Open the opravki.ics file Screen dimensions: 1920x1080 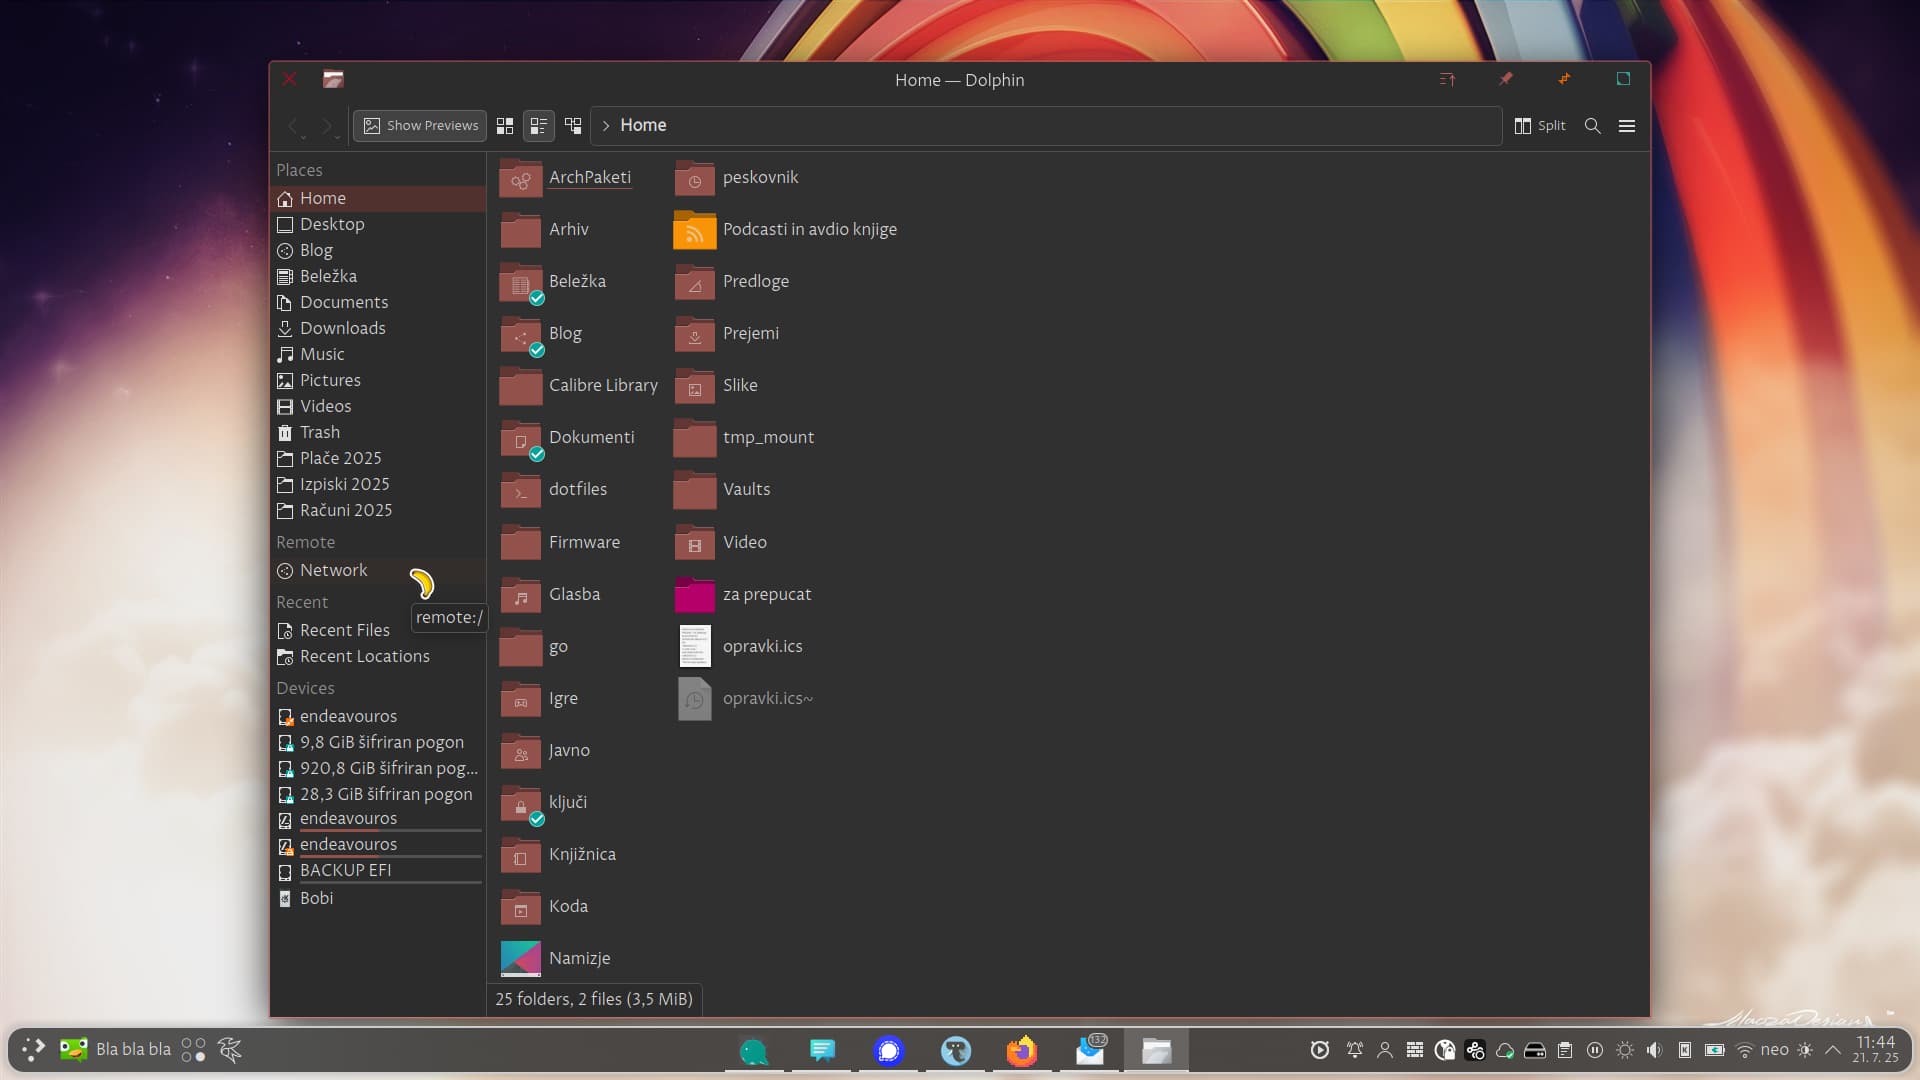click(x=762, y=646)
